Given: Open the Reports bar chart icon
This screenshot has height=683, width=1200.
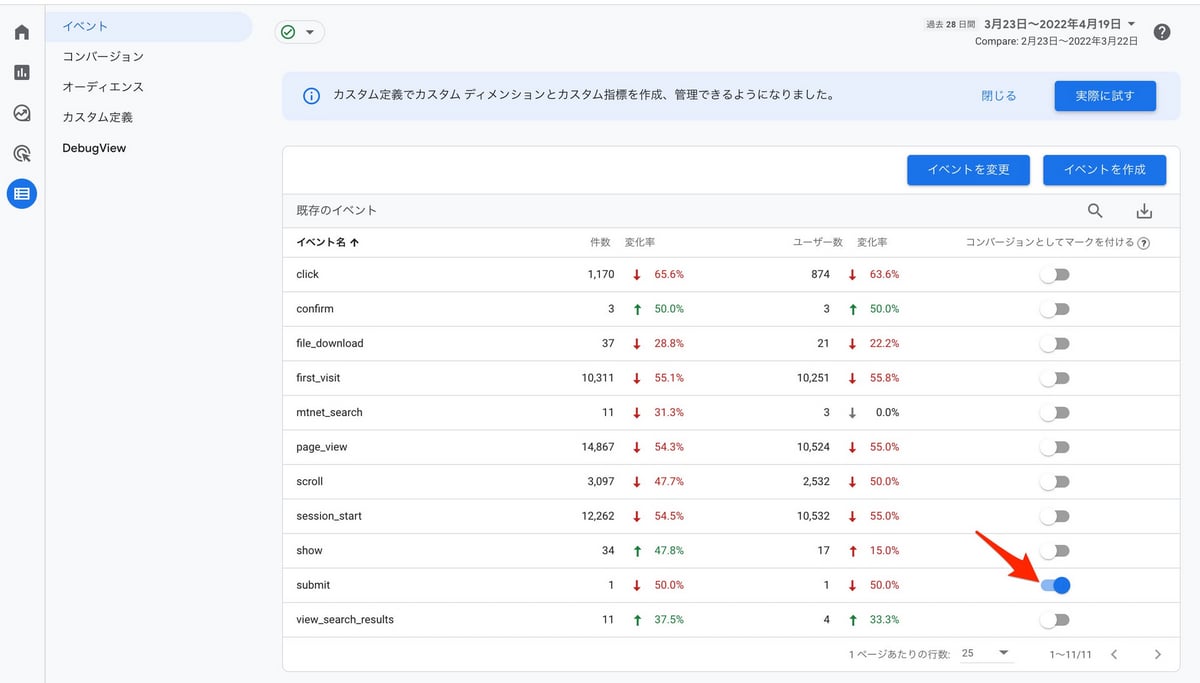Looking at the screenshot, I should tap(22, 72).
